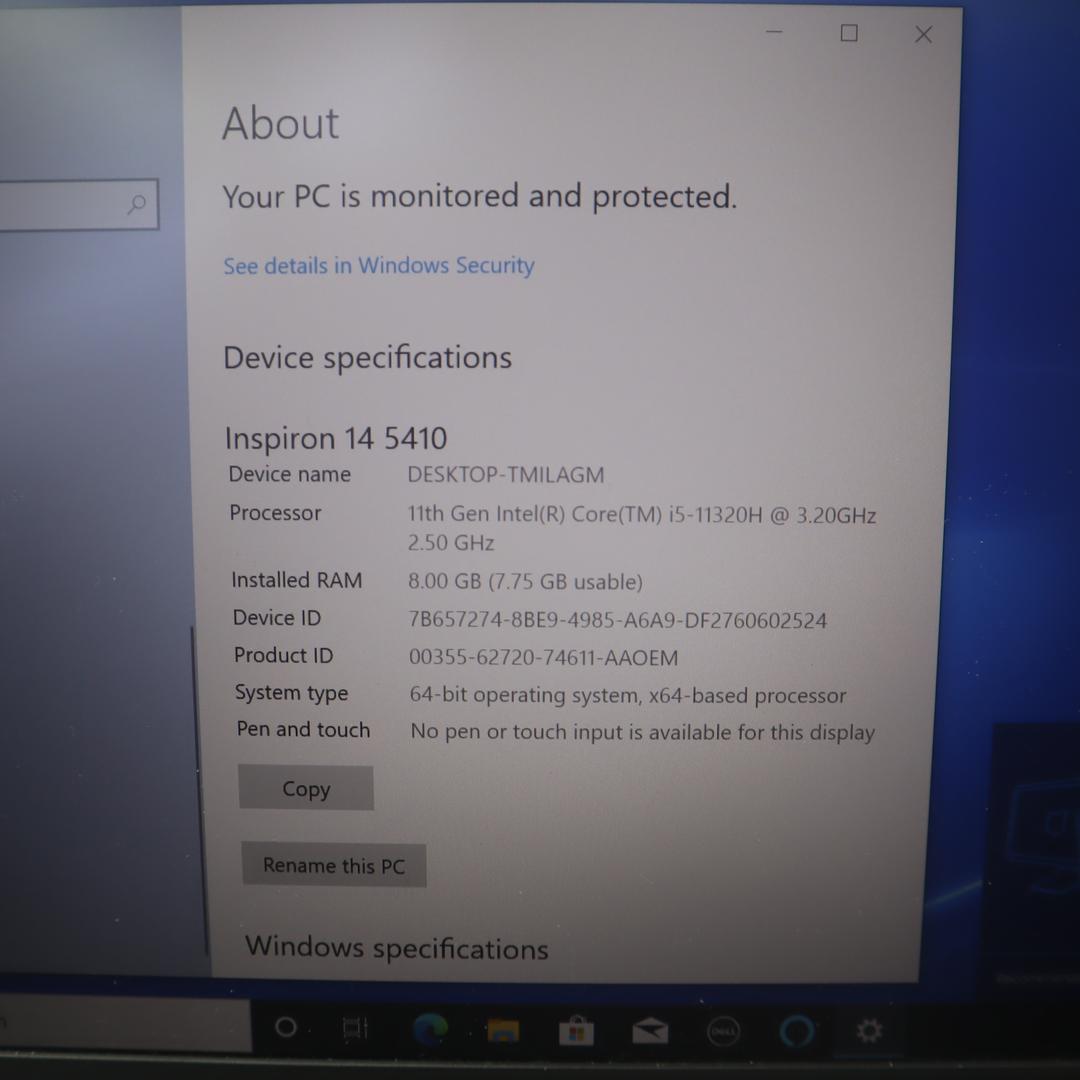
Task: Minimize the Settings window
Action: coord(774,32)
